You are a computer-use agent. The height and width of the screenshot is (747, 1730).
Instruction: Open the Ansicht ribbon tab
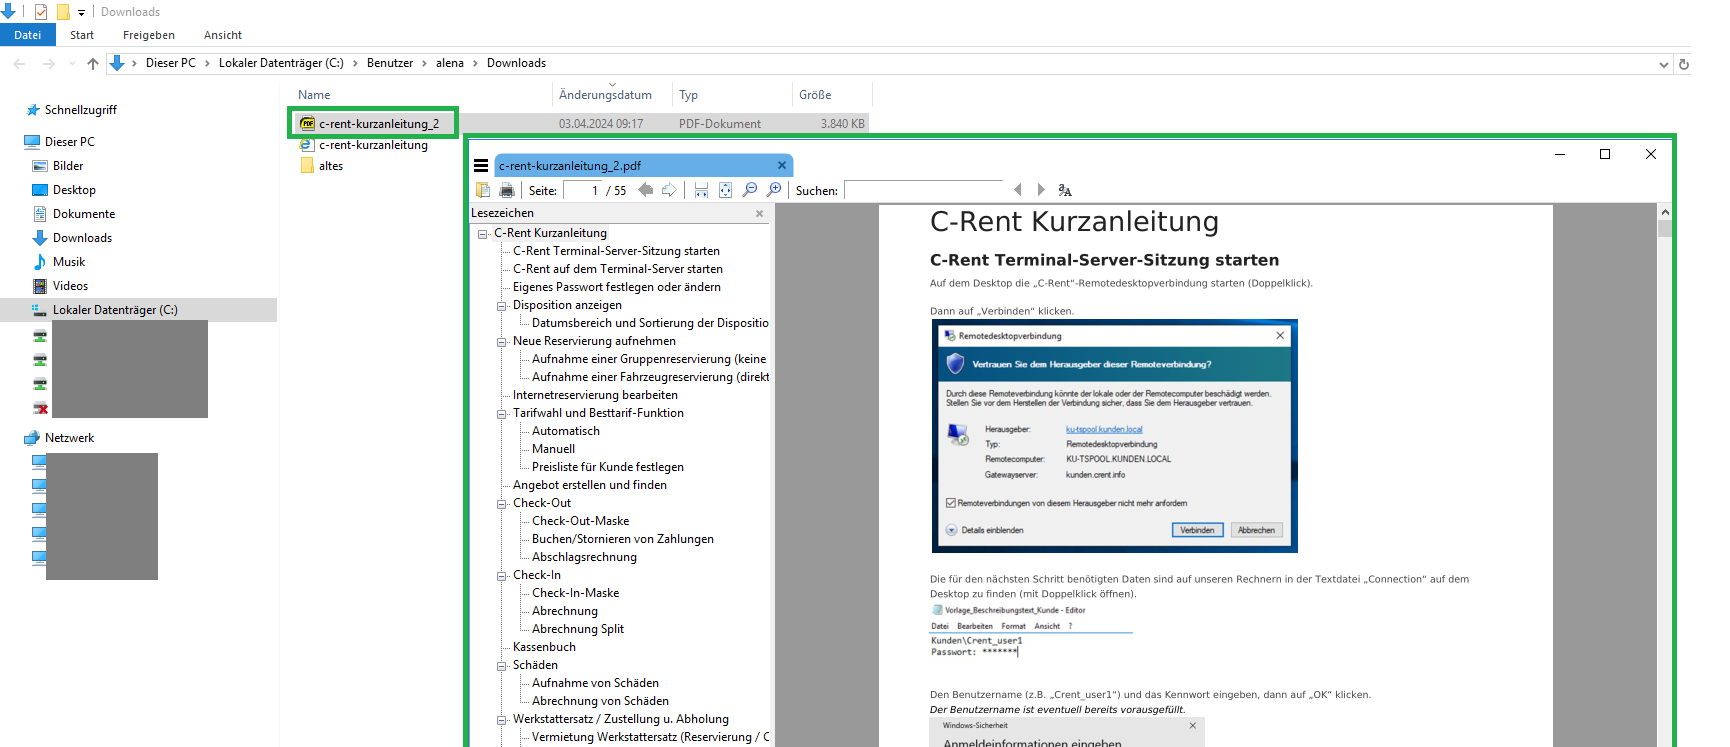(x=222, y=35)
